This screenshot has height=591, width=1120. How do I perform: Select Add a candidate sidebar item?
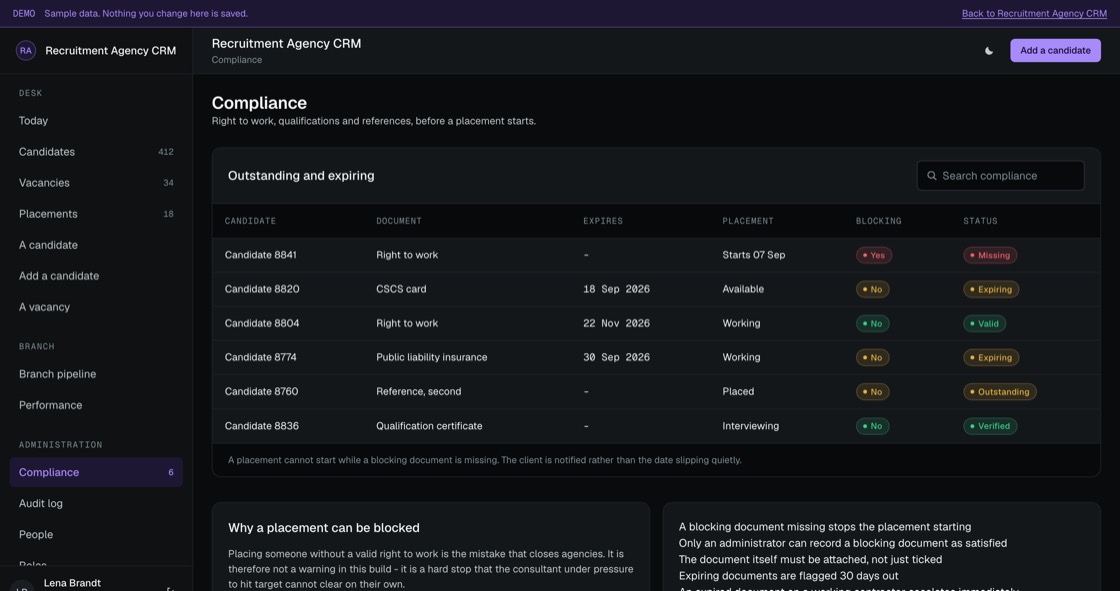[x=96, y=276]
